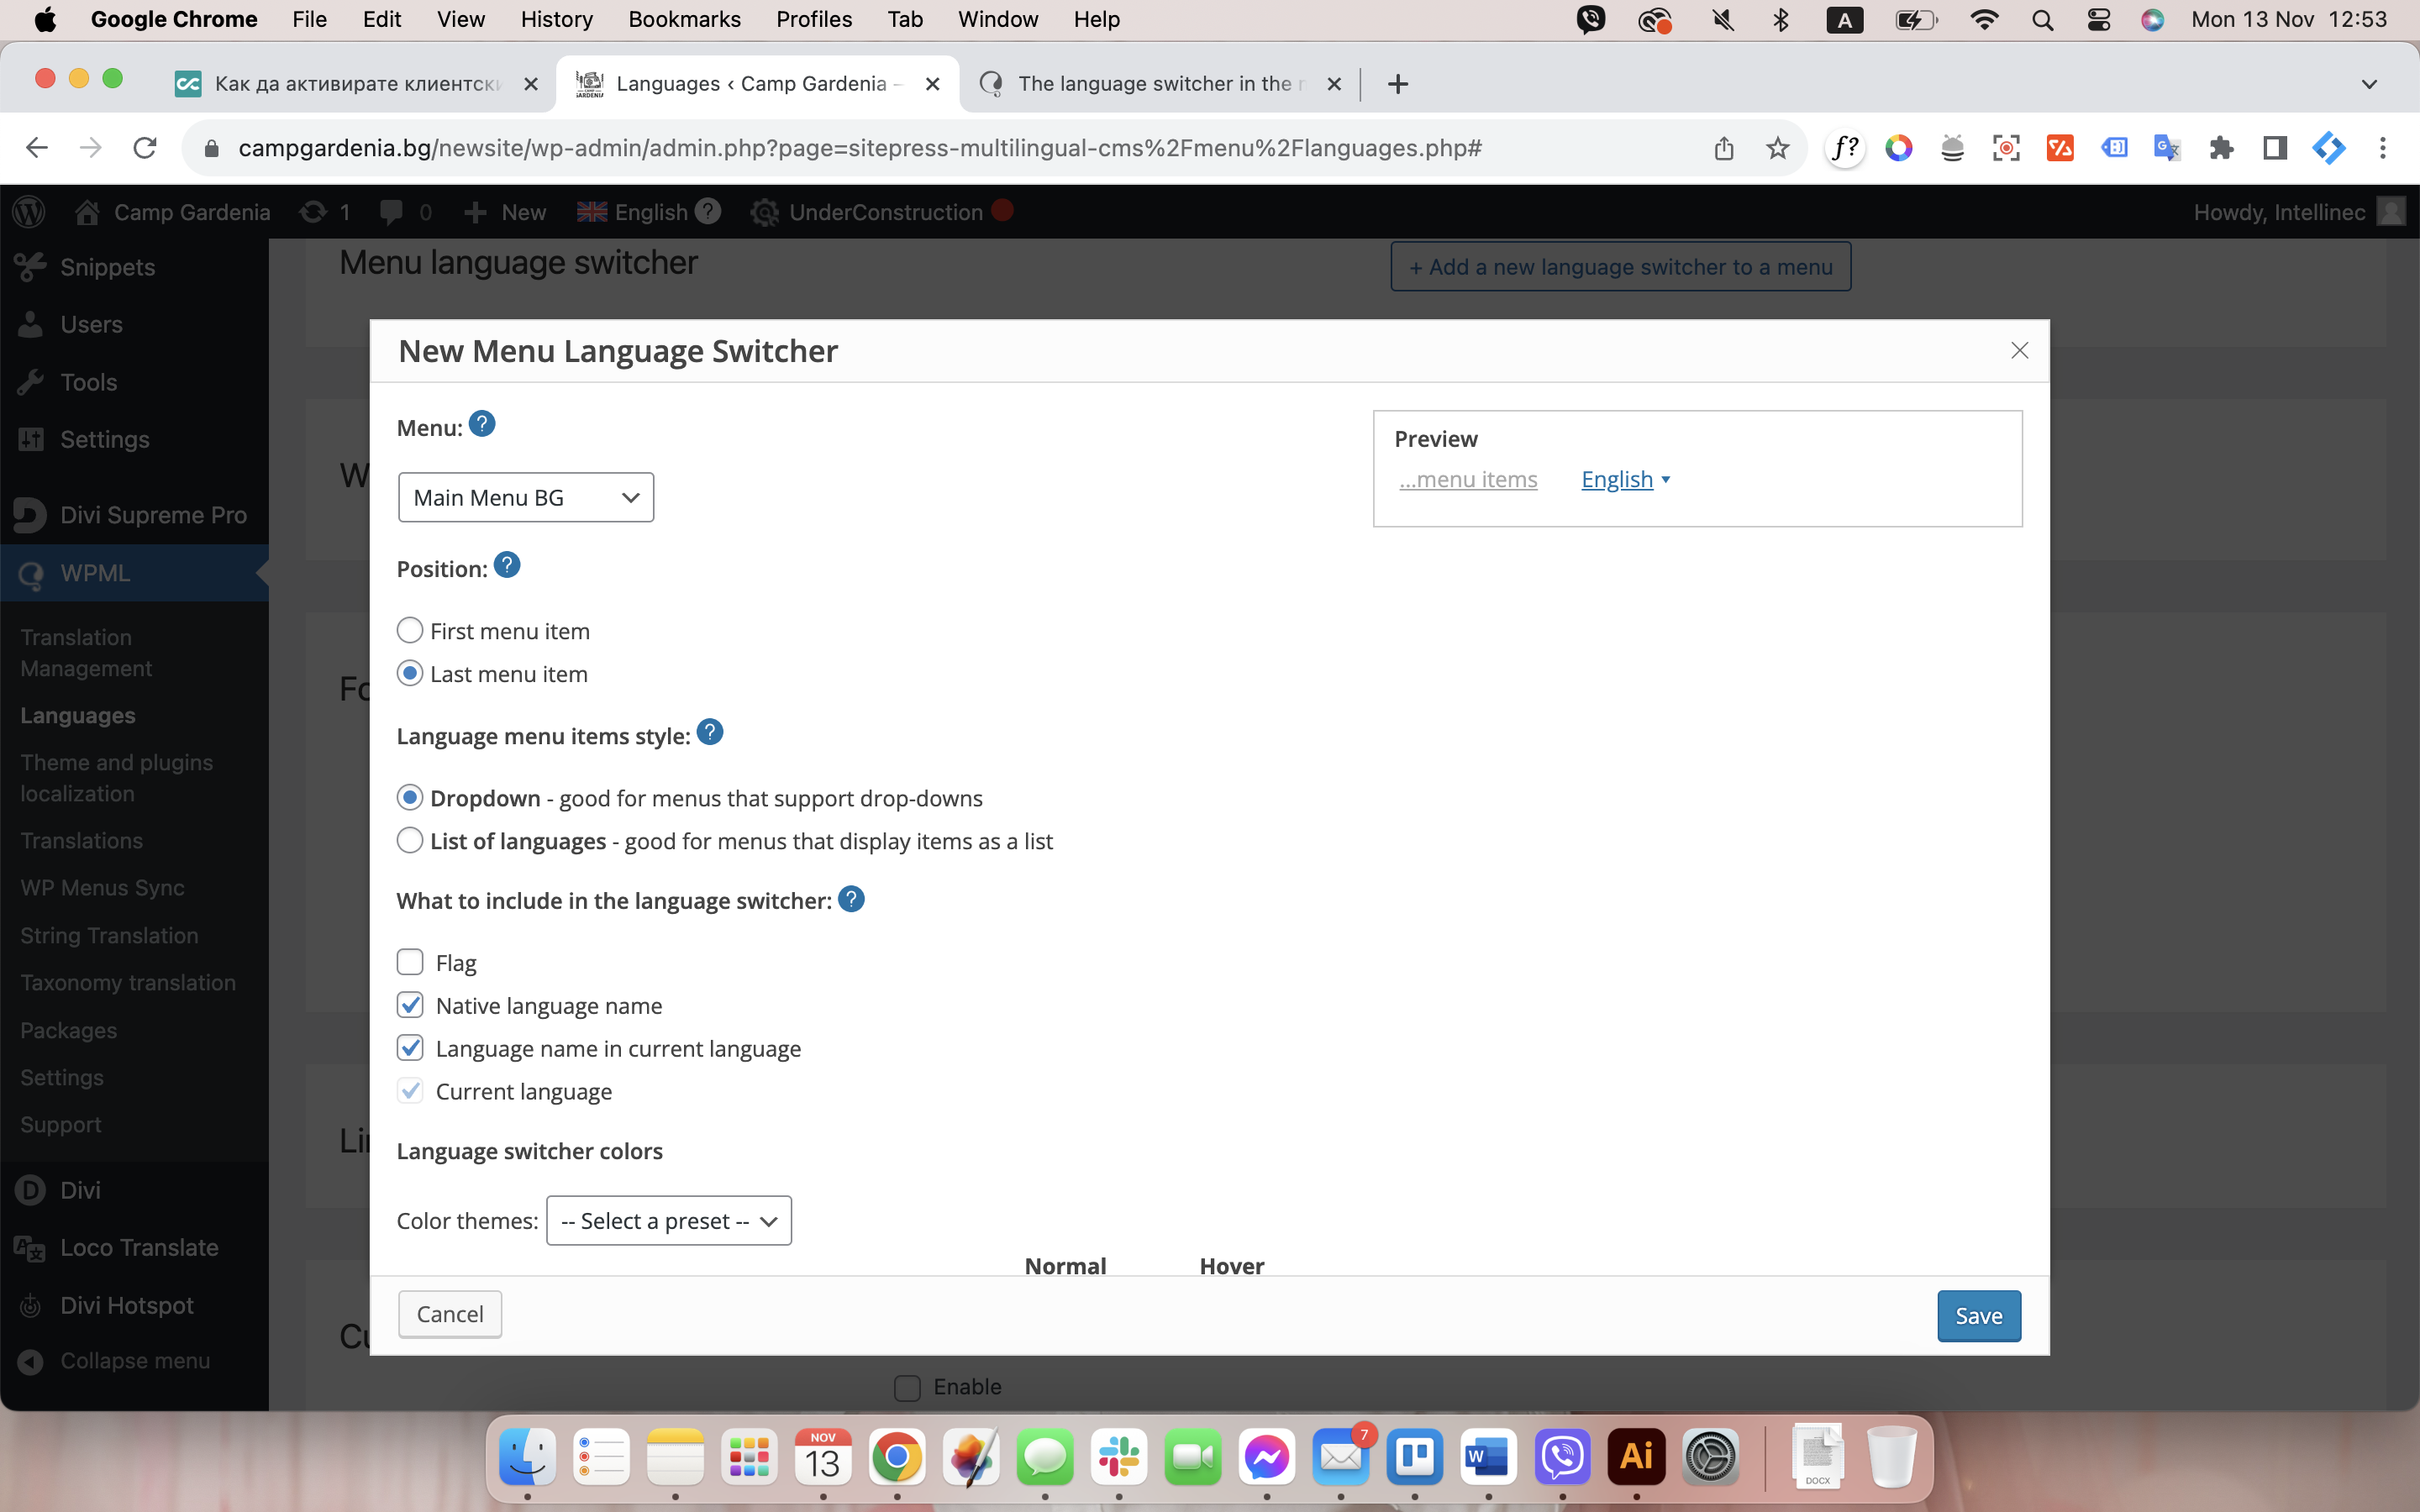Viewport: 2420px width, 1512px height.
Task: Click the updates icon in admin bar
Action: tap(313, 212)
